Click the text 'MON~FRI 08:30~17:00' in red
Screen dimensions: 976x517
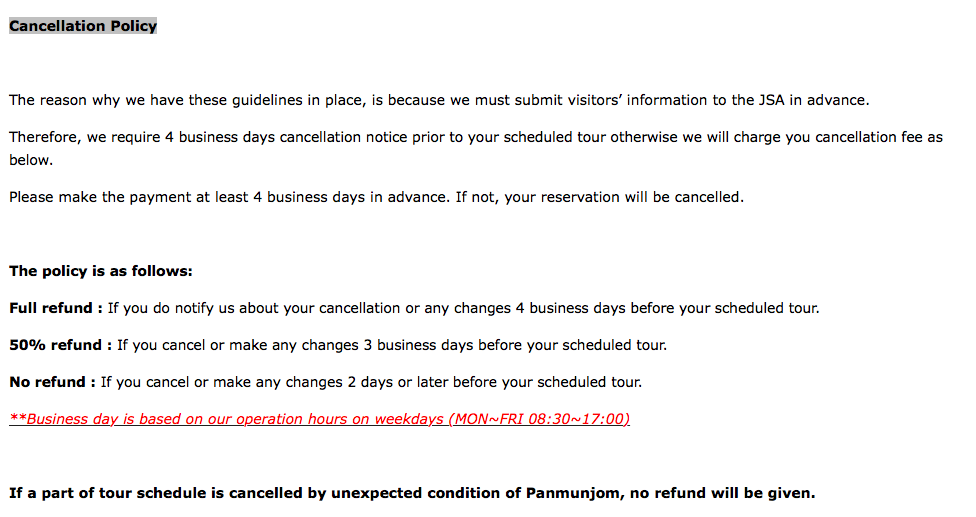pyautogui.click(x=540, y=419)
